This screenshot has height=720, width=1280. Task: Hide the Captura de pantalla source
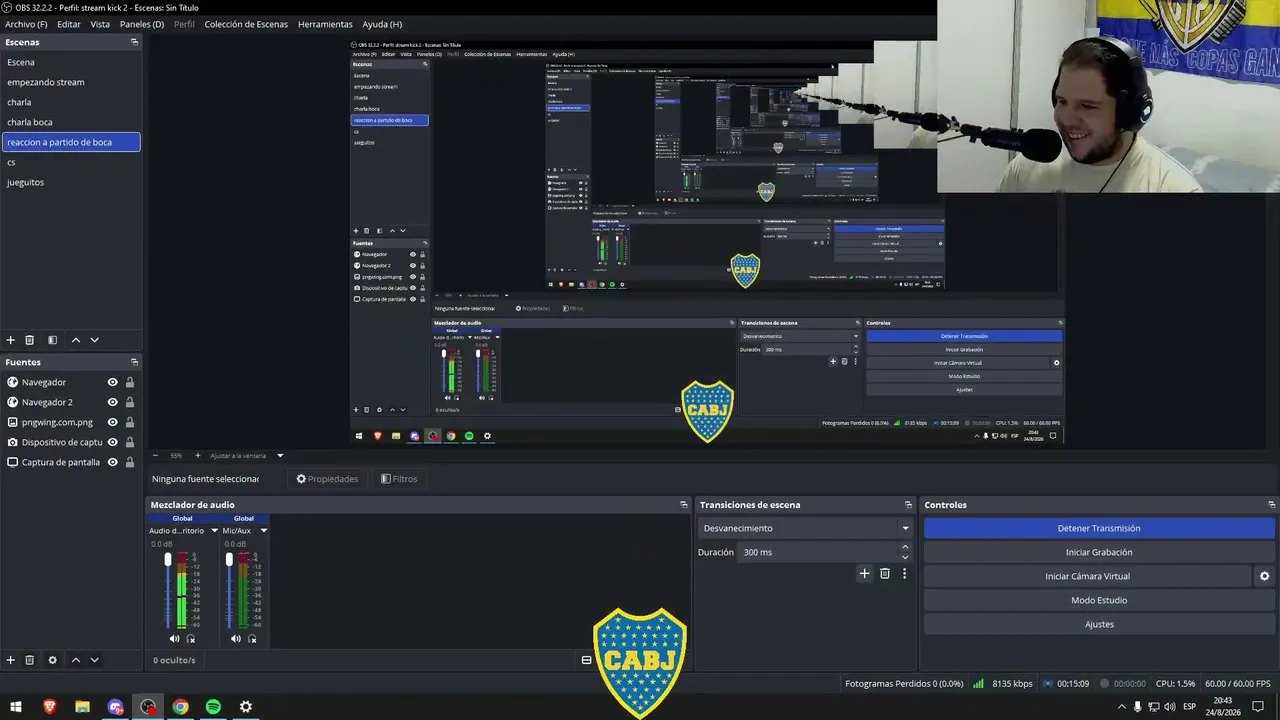113,462
